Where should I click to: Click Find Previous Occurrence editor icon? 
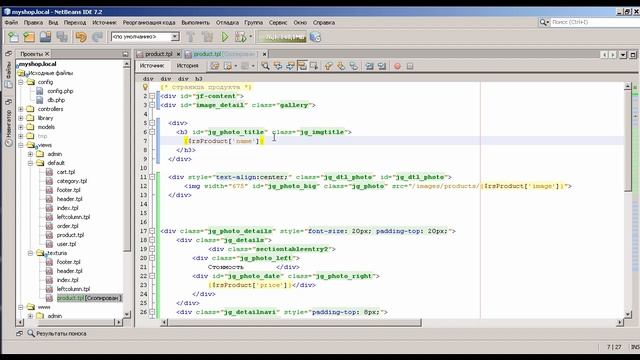[278, 66]
